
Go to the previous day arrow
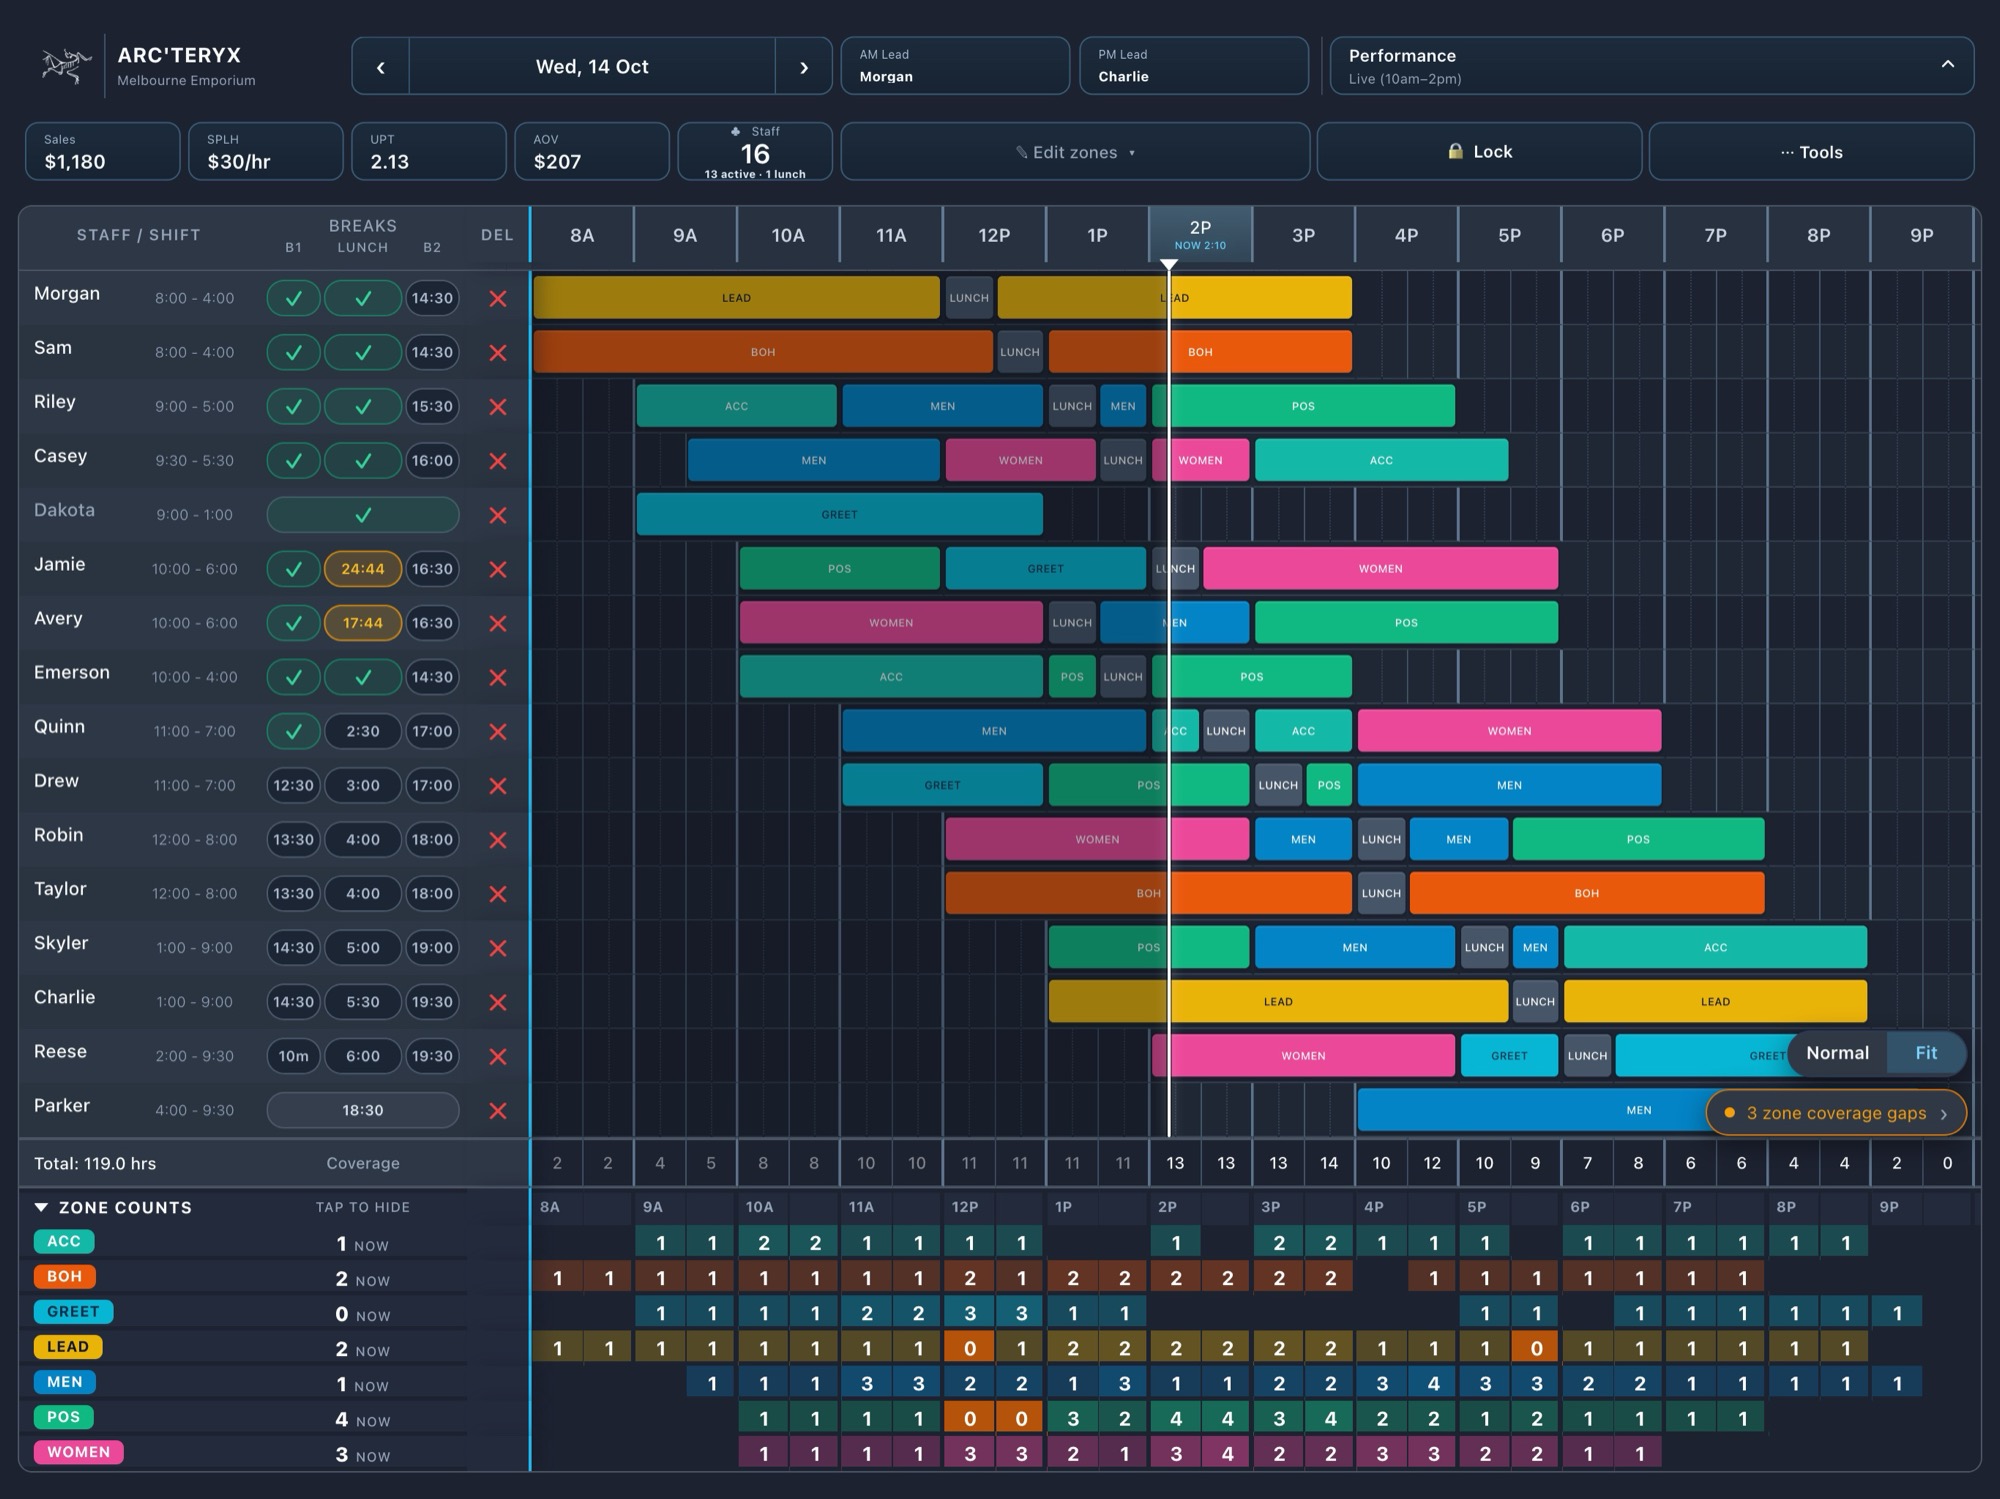coord(381,67)
